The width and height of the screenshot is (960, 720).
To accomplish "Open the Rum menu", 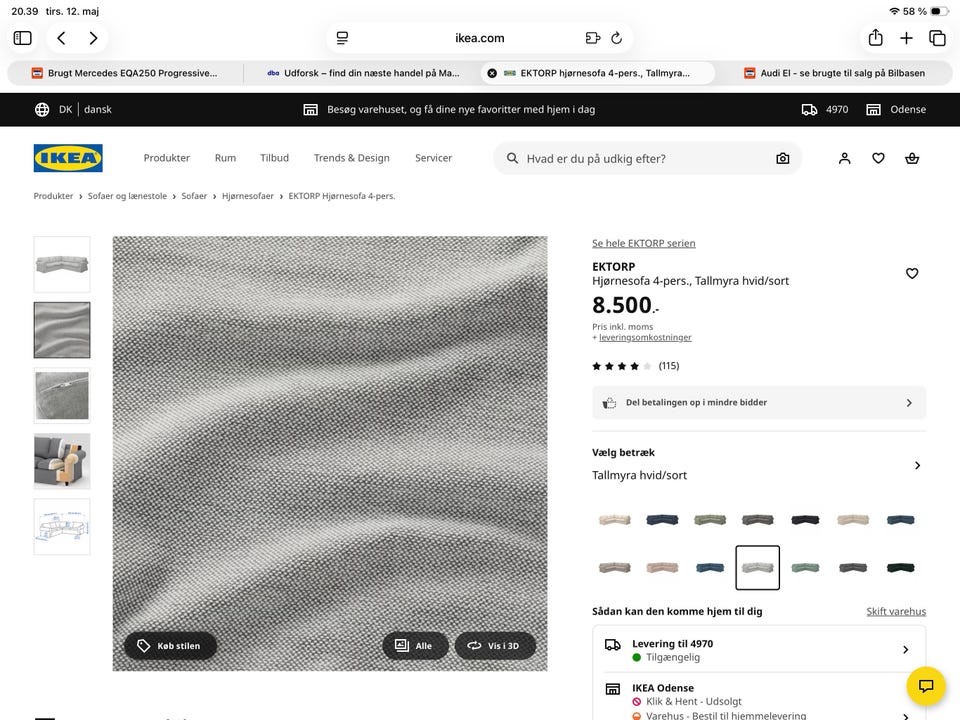I will tap(225, 158).
